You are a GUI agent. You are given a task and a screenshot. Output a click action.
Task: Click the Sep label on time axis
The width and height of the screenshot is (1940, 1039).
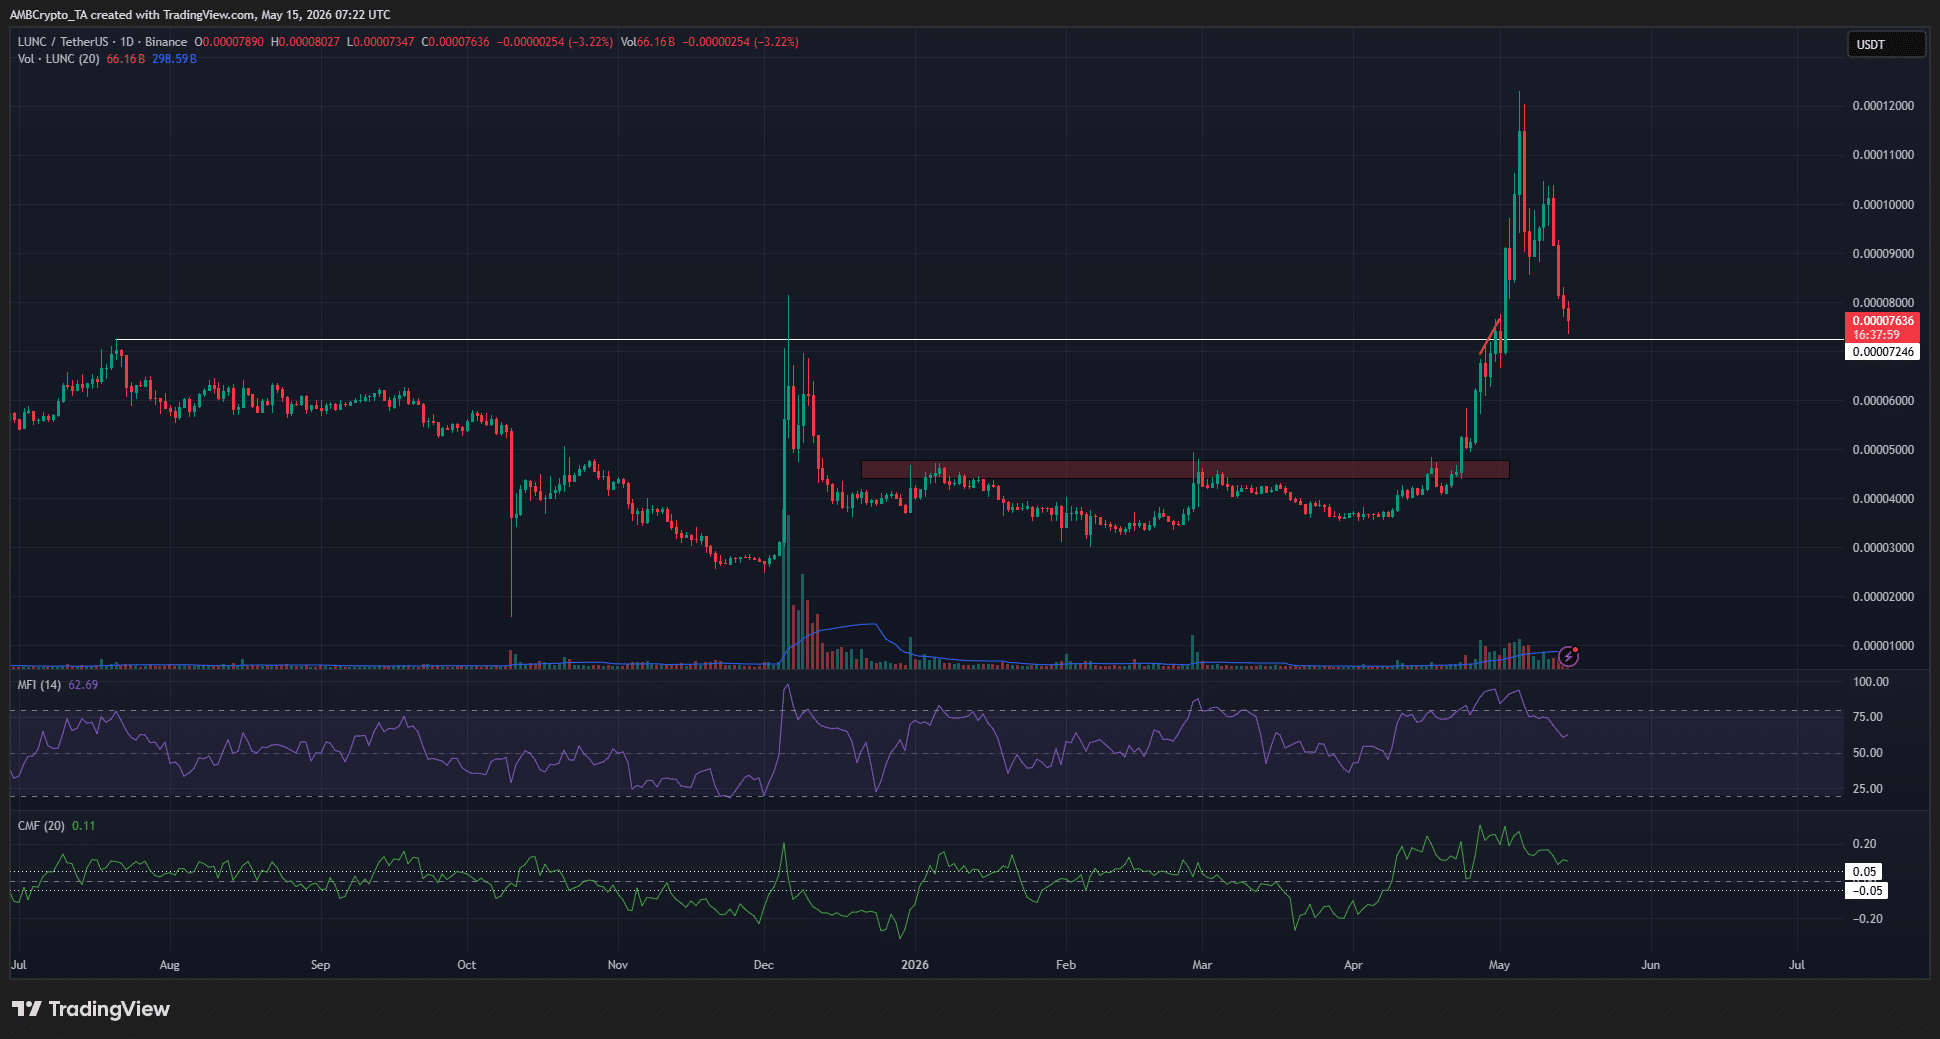pos(320,965)
